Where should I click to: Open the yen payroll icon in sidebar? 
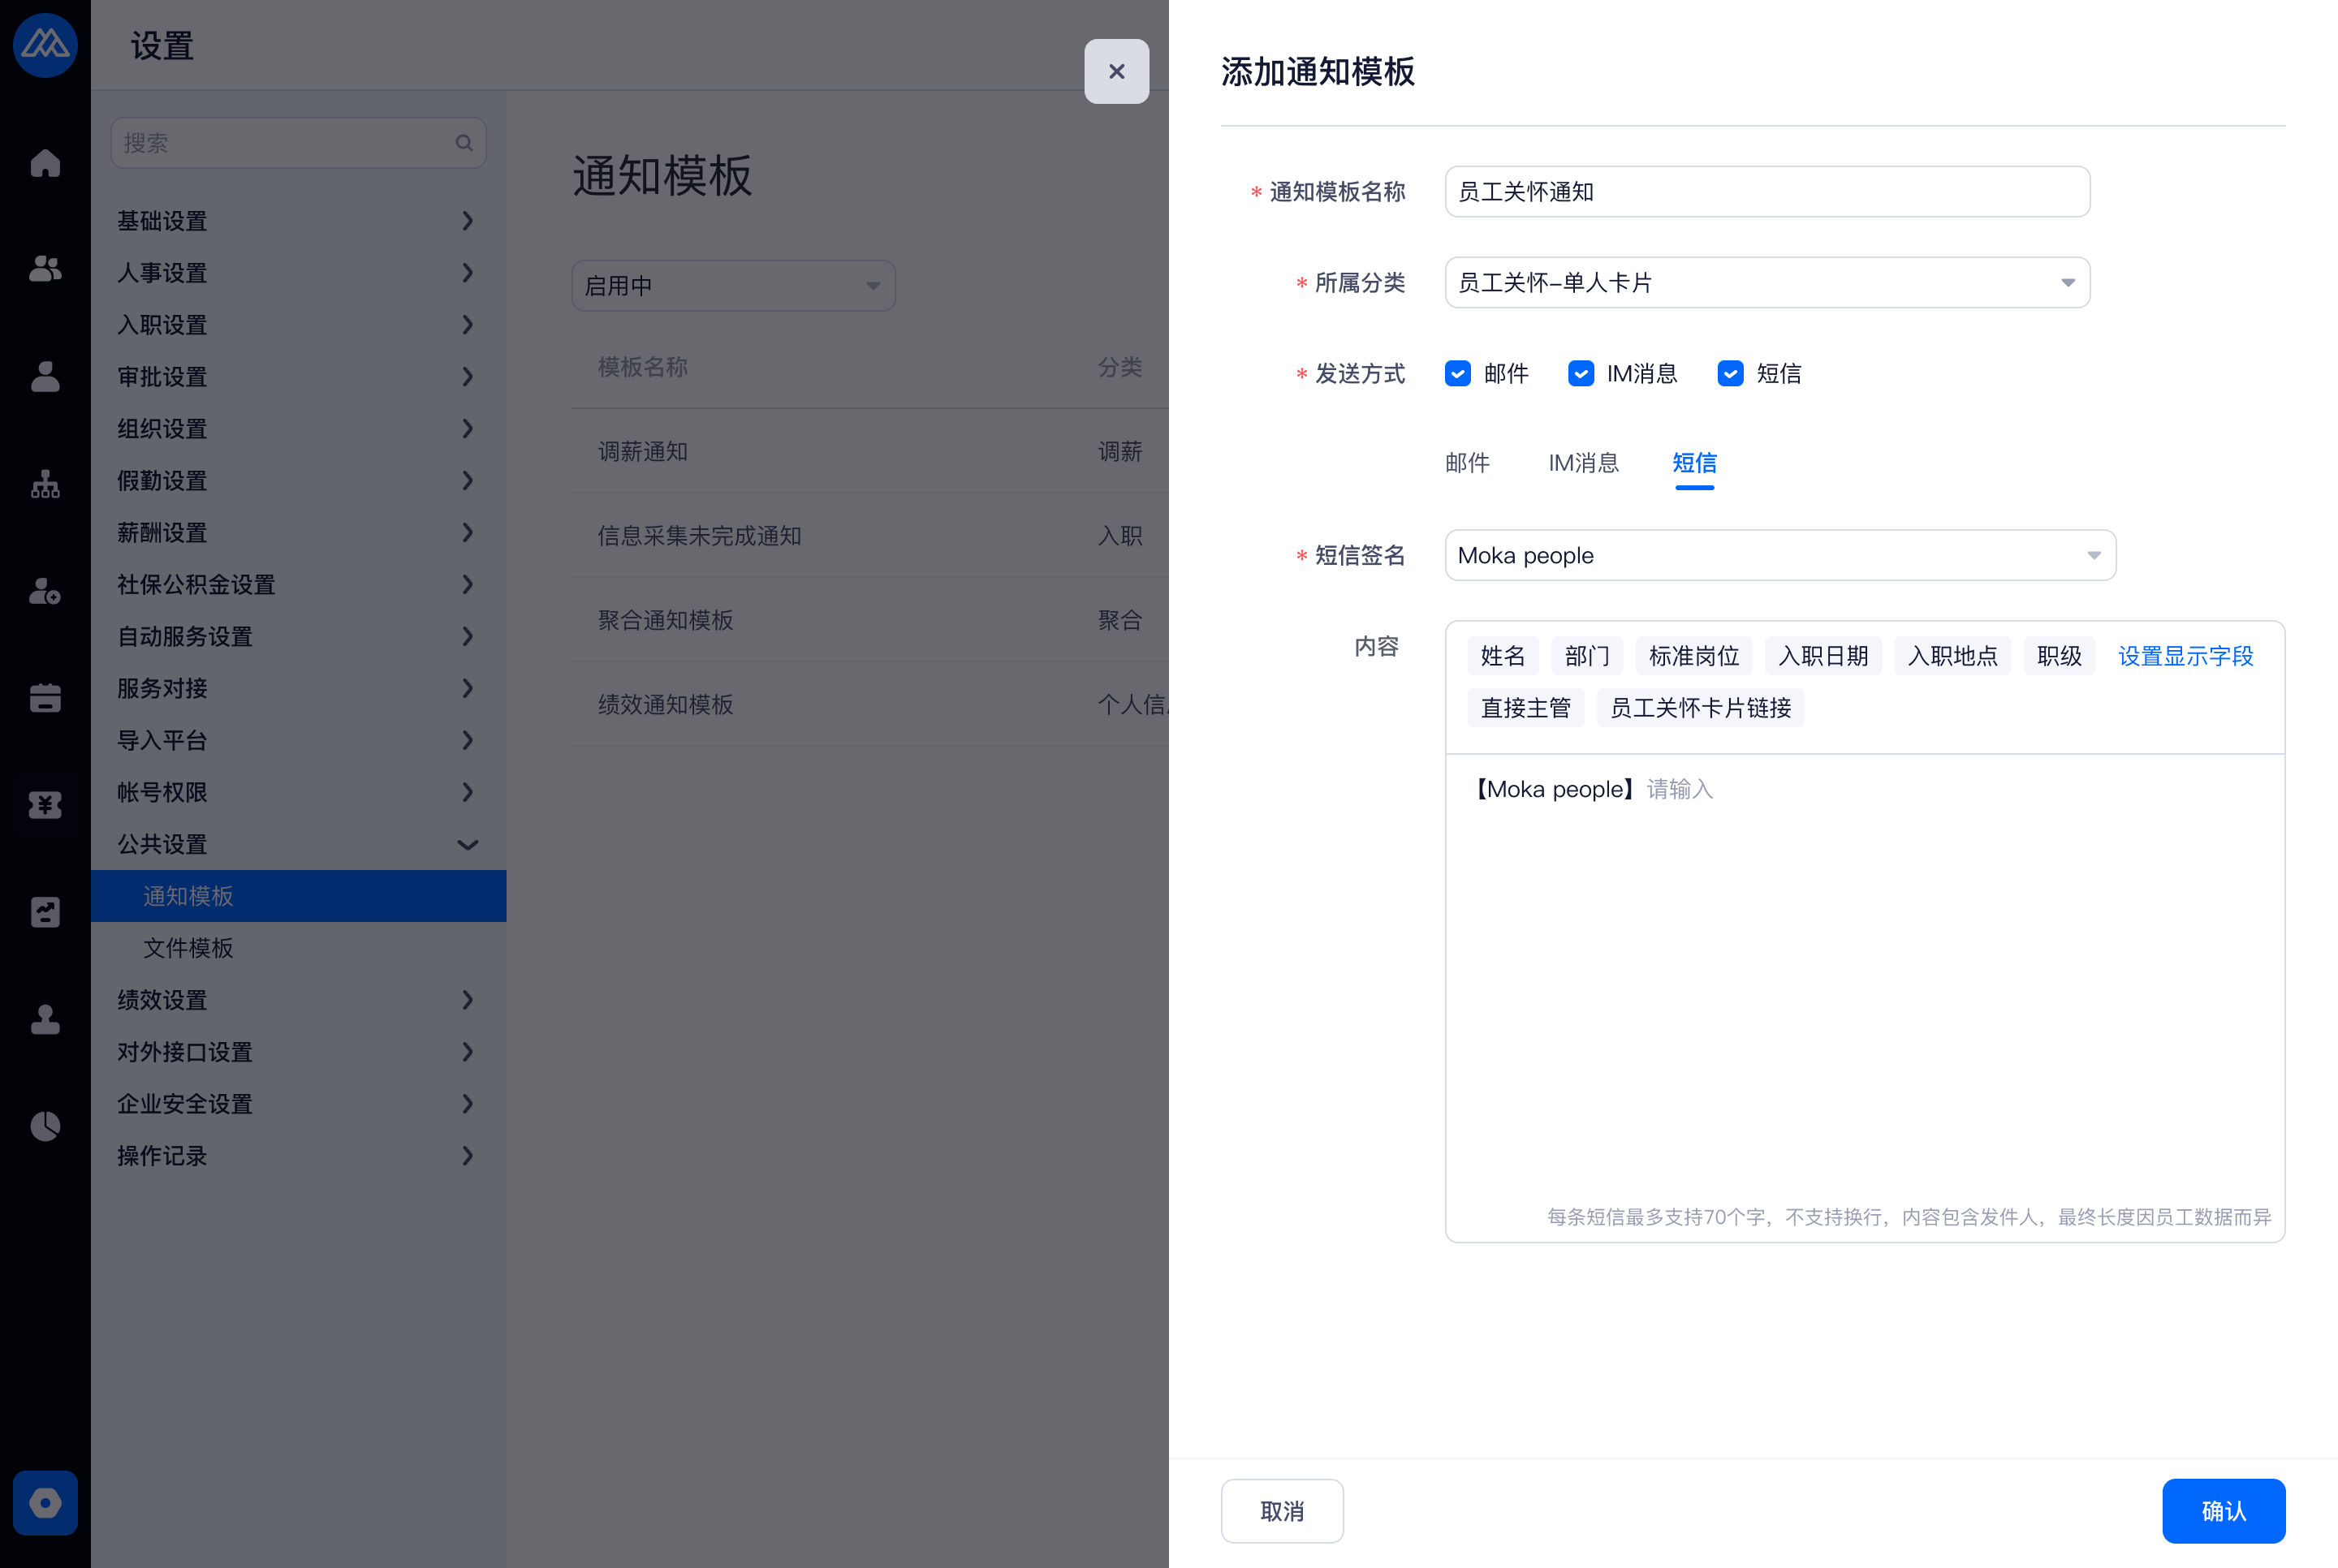pos(45,804)
